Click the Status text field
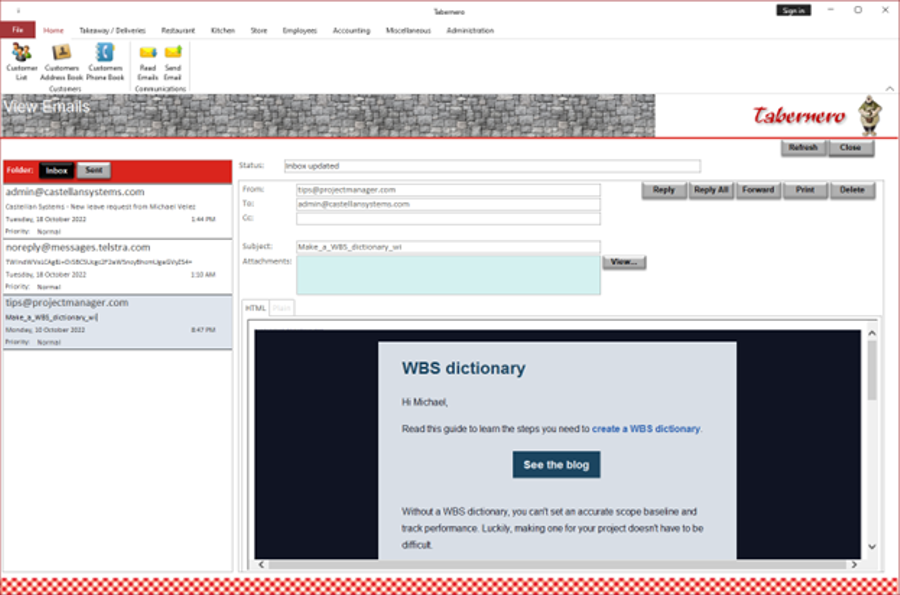The height and width of the screenshot is (595, 900). [x=492, y=166]
